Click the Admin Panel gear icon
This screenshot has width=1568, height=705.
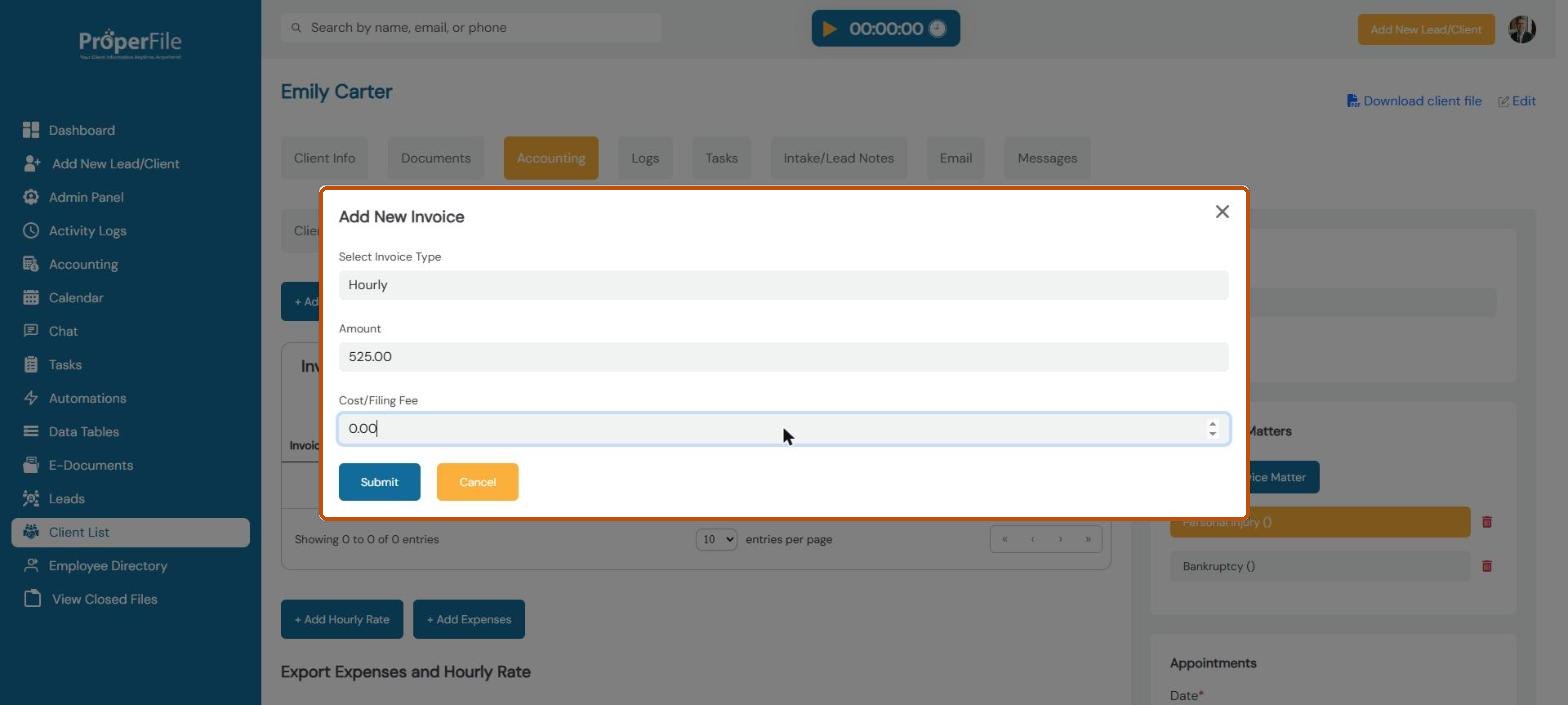(x=31, y=197)
